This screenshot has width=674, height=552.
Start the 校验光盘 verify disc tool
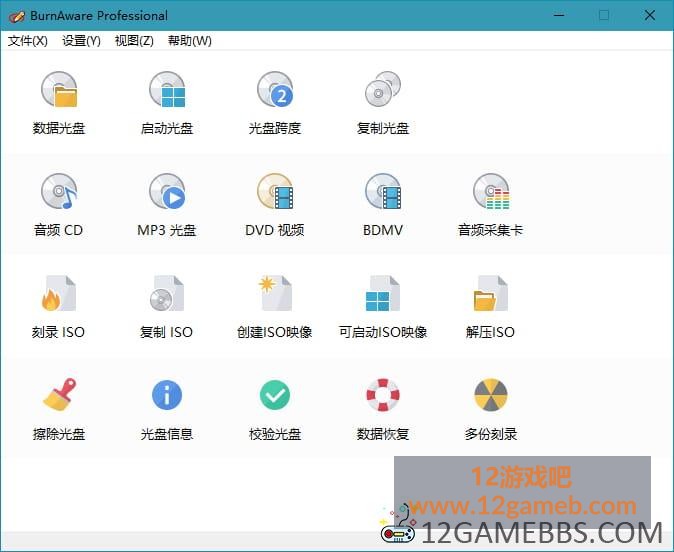click(275, 409)
